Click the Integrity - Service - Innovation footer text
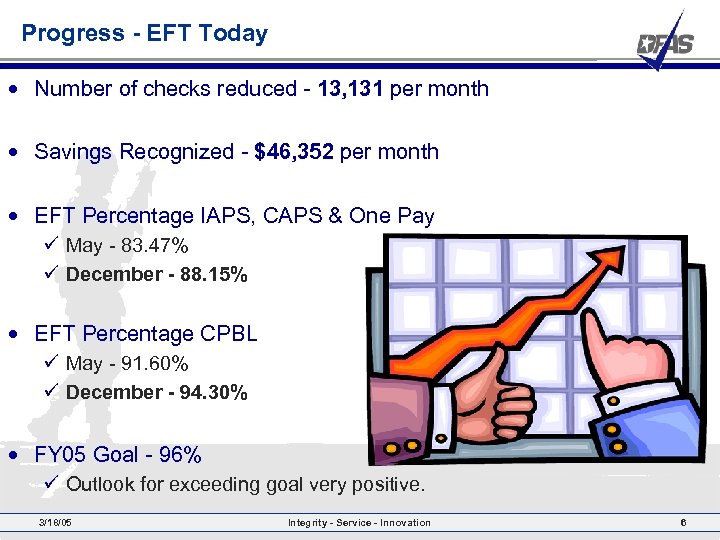The height and width of the screenshot is (540, 720). click(x=359, y=523)
